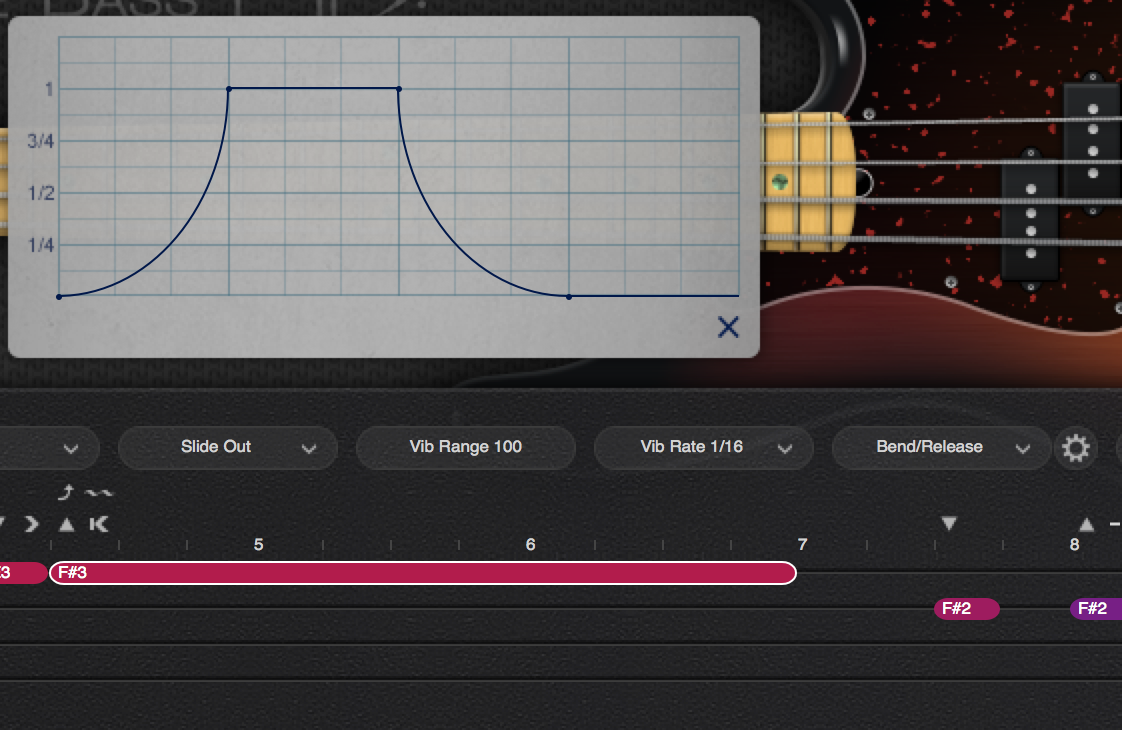
Task: Click the rewind-to-start icon near the triangle
Action: (100, 523)
